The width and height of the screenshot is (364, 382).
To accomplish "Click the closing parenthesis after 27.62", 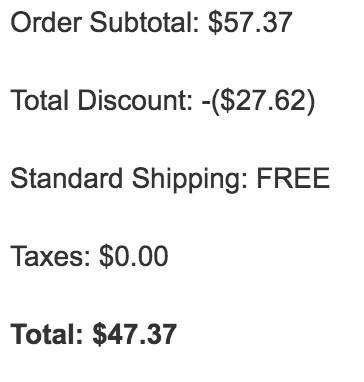I will click(311, 102).
